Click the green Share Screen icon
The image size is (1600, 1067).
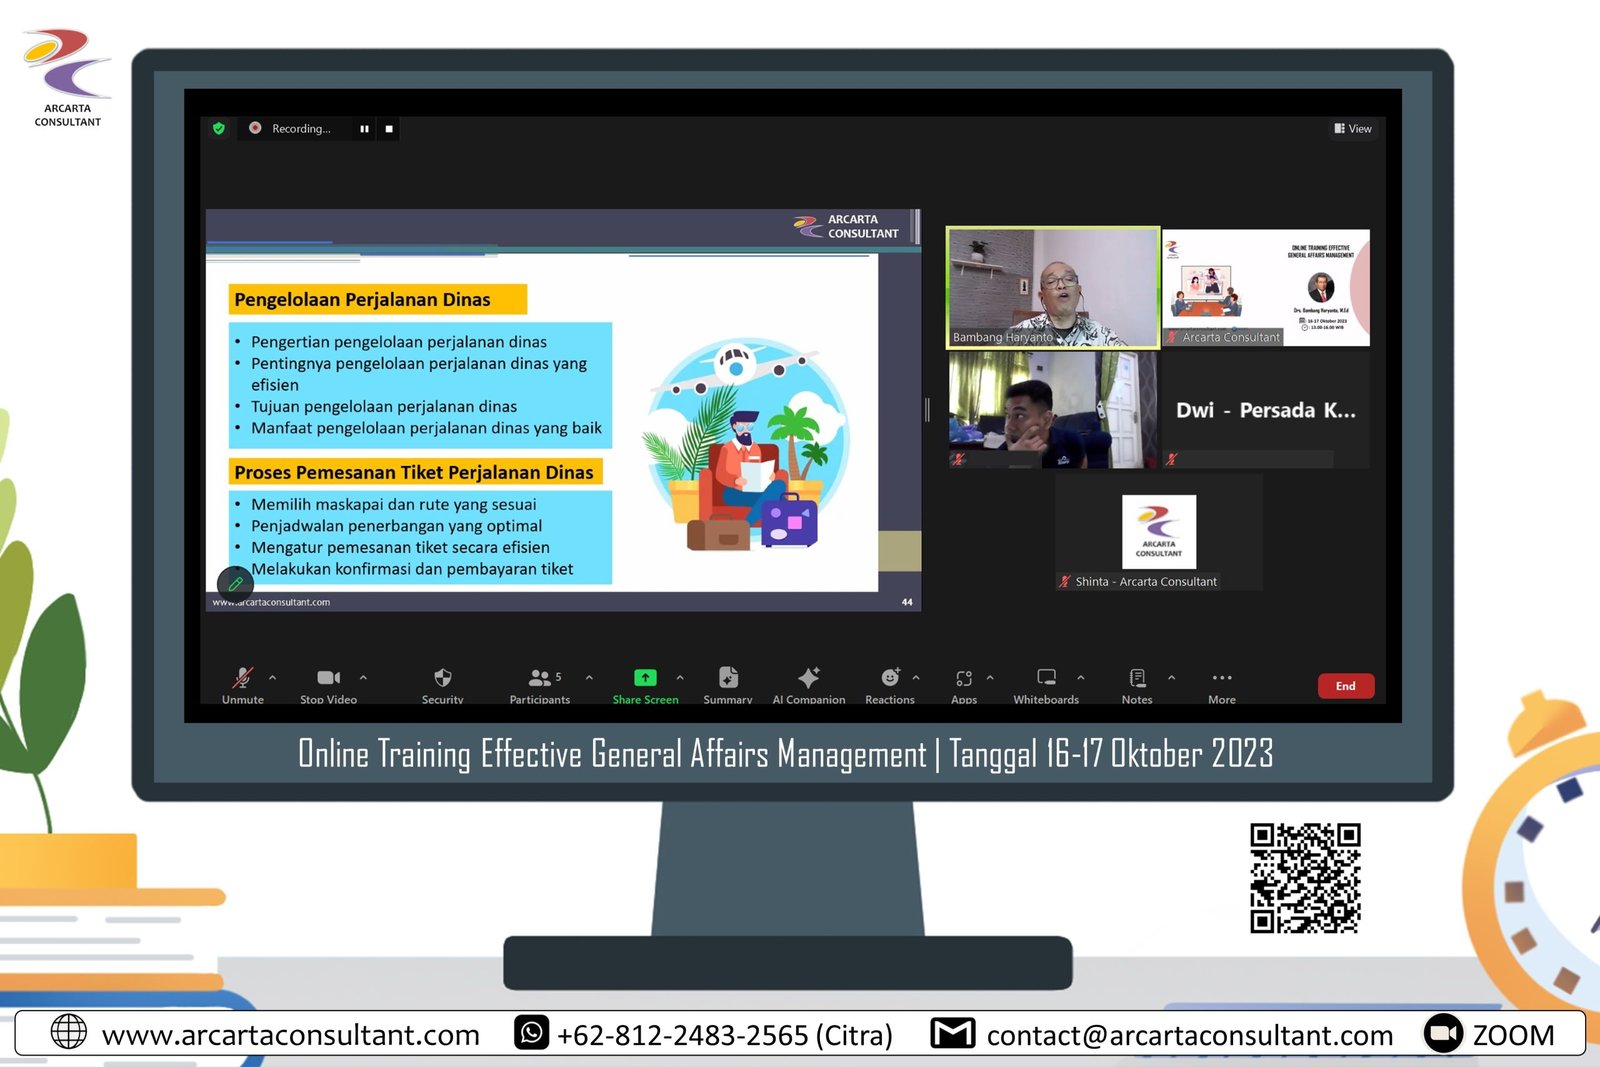[x=645, y=678]
